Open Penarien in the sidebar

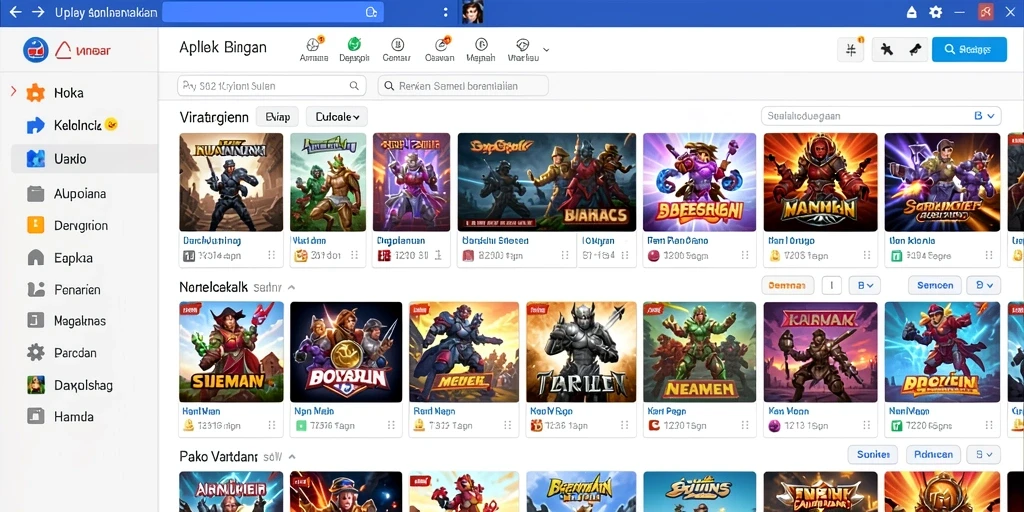(77, 289)
